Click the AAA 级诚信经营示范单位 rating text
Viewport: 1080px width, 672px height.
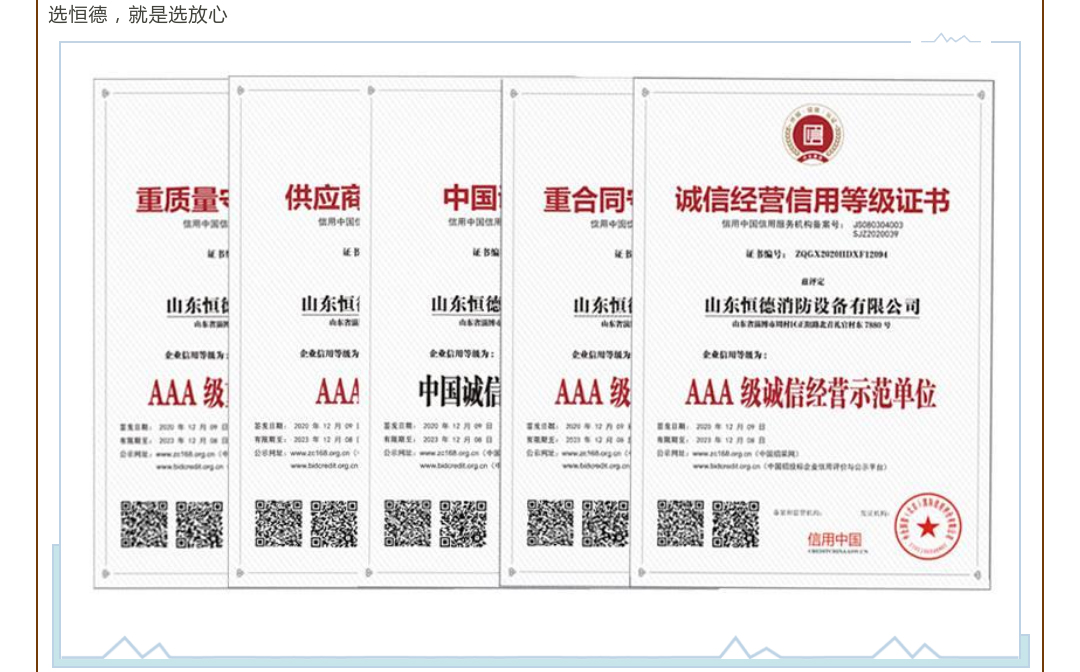tap(811, 393)
